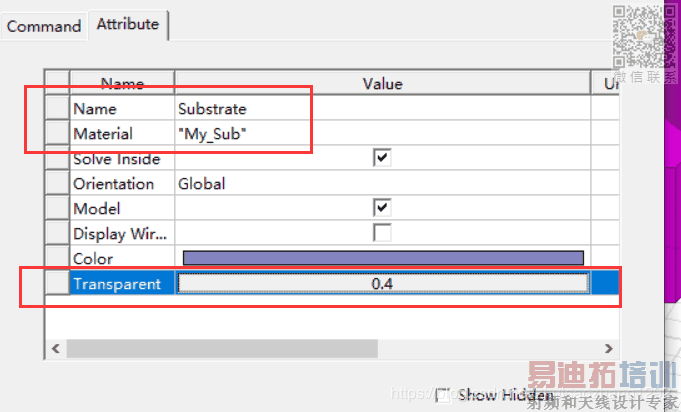Enable the Display Wireframe checkbox
The image size is (681, 412).
point(382,233)
